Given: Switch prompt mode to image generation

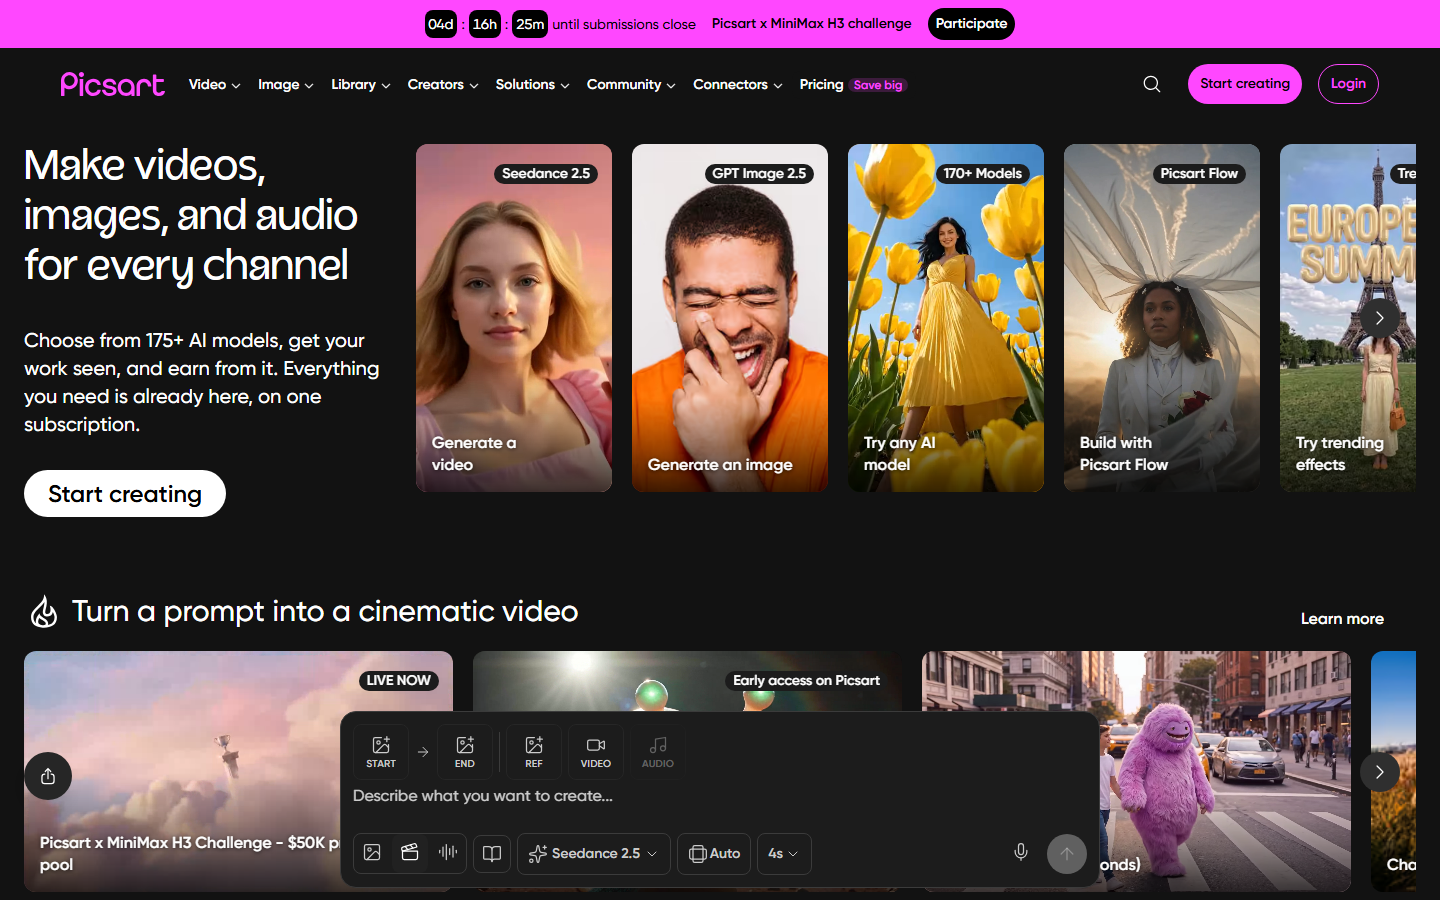Looking at the screenshot, I should [x=372, y=853].
